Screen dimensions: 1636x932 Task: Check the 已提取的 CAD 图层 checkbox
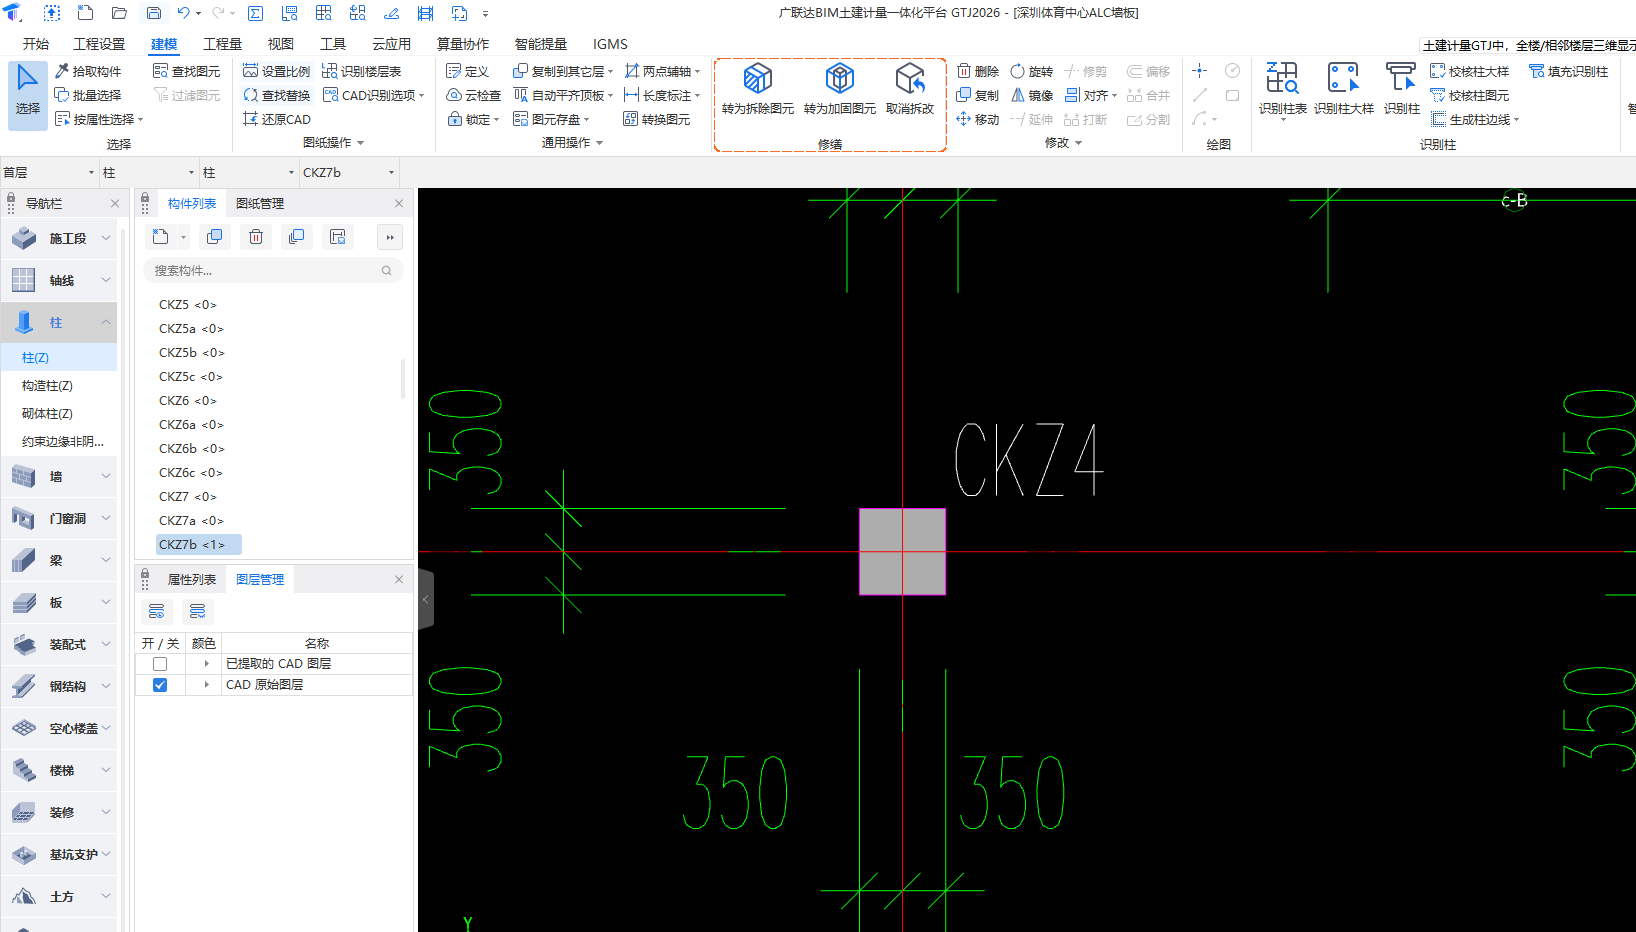pos(160,664)
